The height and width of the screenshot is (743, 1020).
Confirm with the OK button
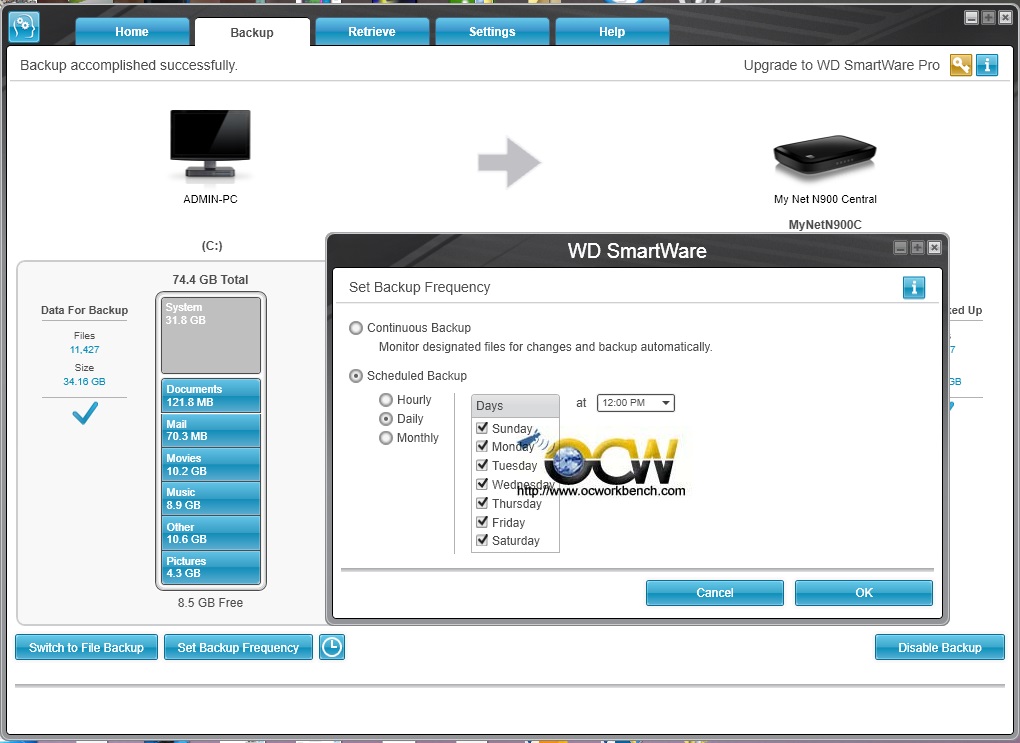pos(864,593)
